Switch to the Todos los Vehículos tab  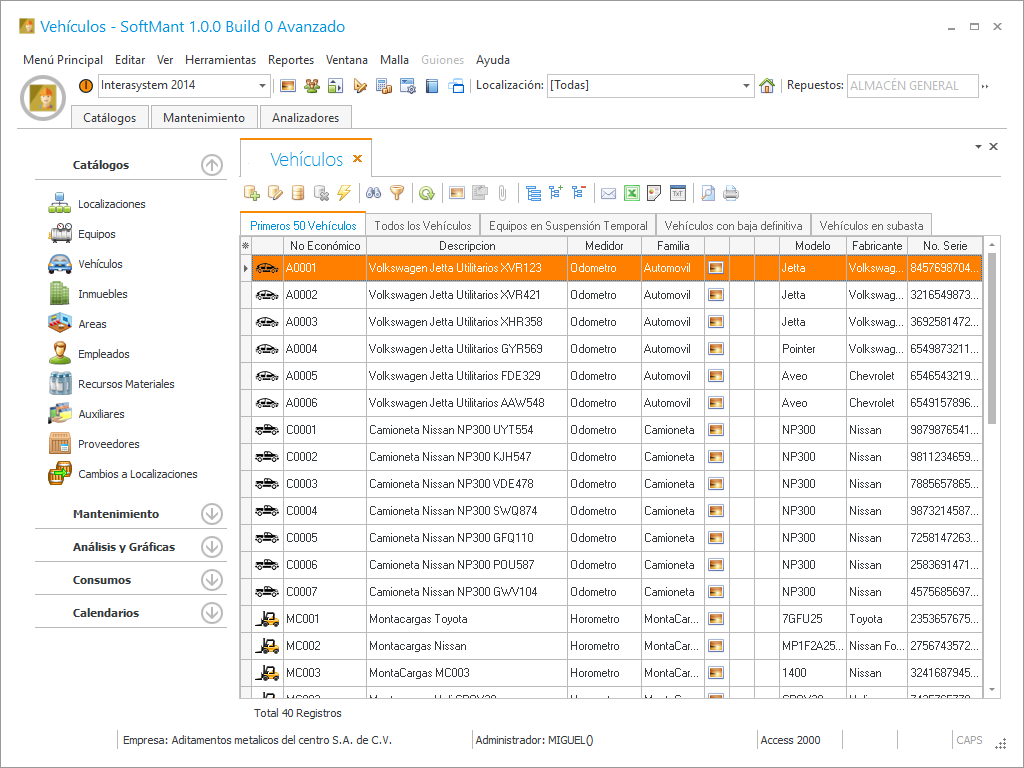click(x=422, y=225)
